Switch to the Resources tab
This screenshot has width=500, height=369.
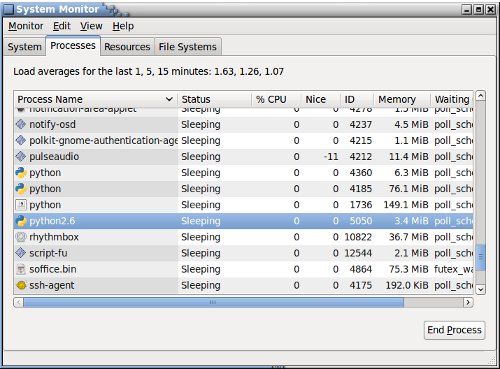tap(127, 47)
